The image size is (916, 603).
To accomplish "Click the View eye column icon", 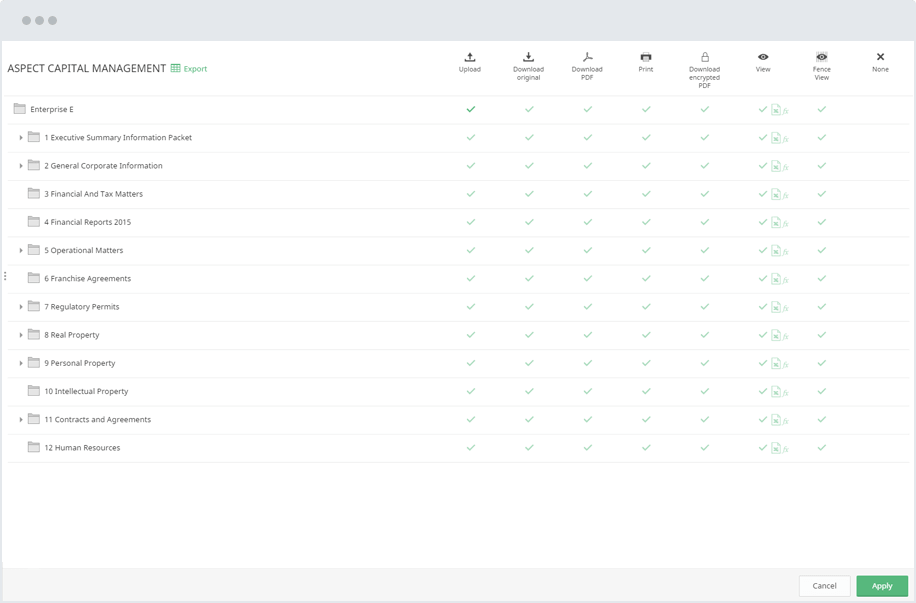I will pyautogui.click(x=763, y=58).
